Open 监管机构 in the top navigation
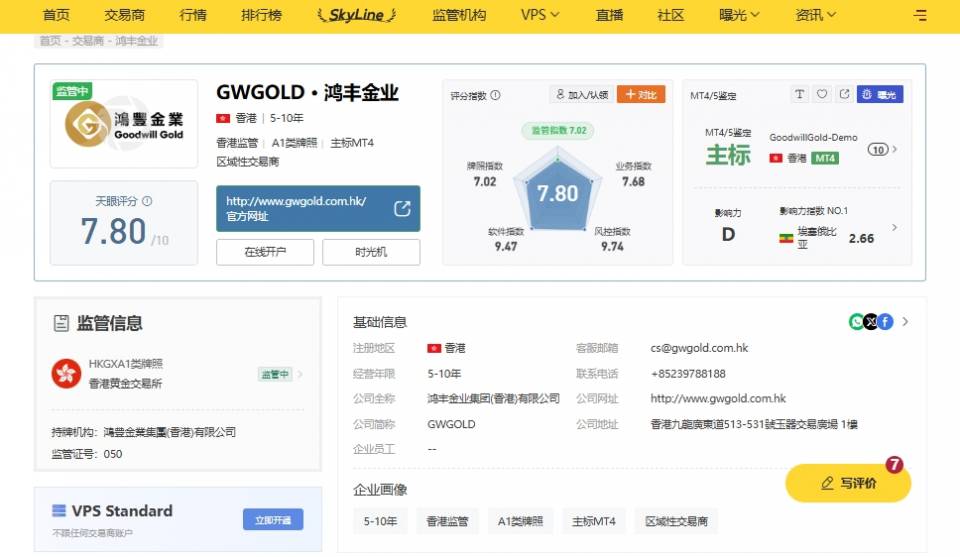Viewport: 960px width, 557px height. pyautogui.click(x=459, y=15)
